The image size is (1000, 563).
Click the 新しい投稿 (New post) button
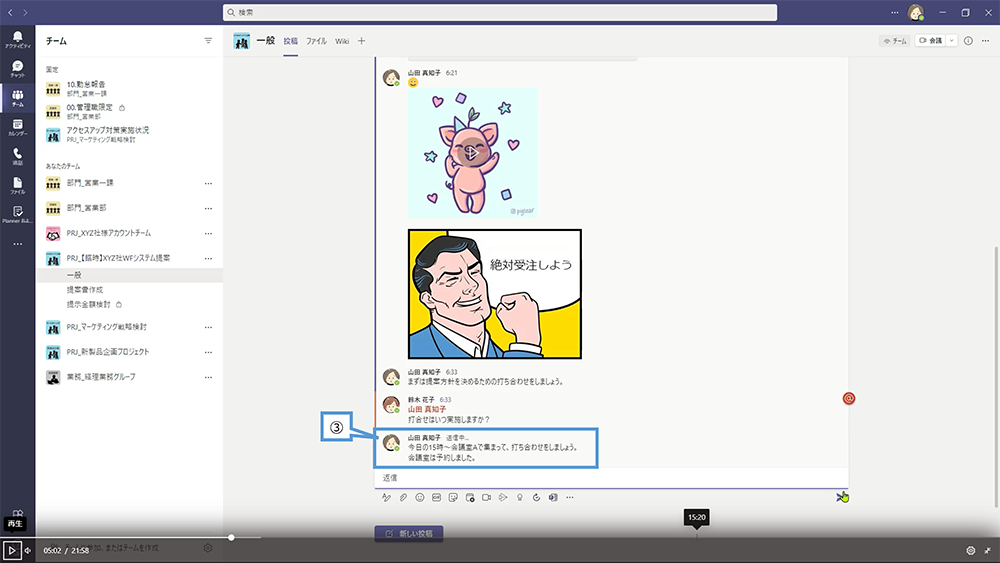409,533
